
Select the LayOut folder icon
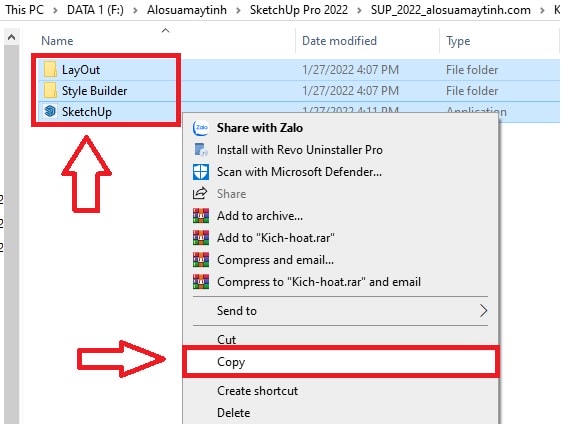50,69
